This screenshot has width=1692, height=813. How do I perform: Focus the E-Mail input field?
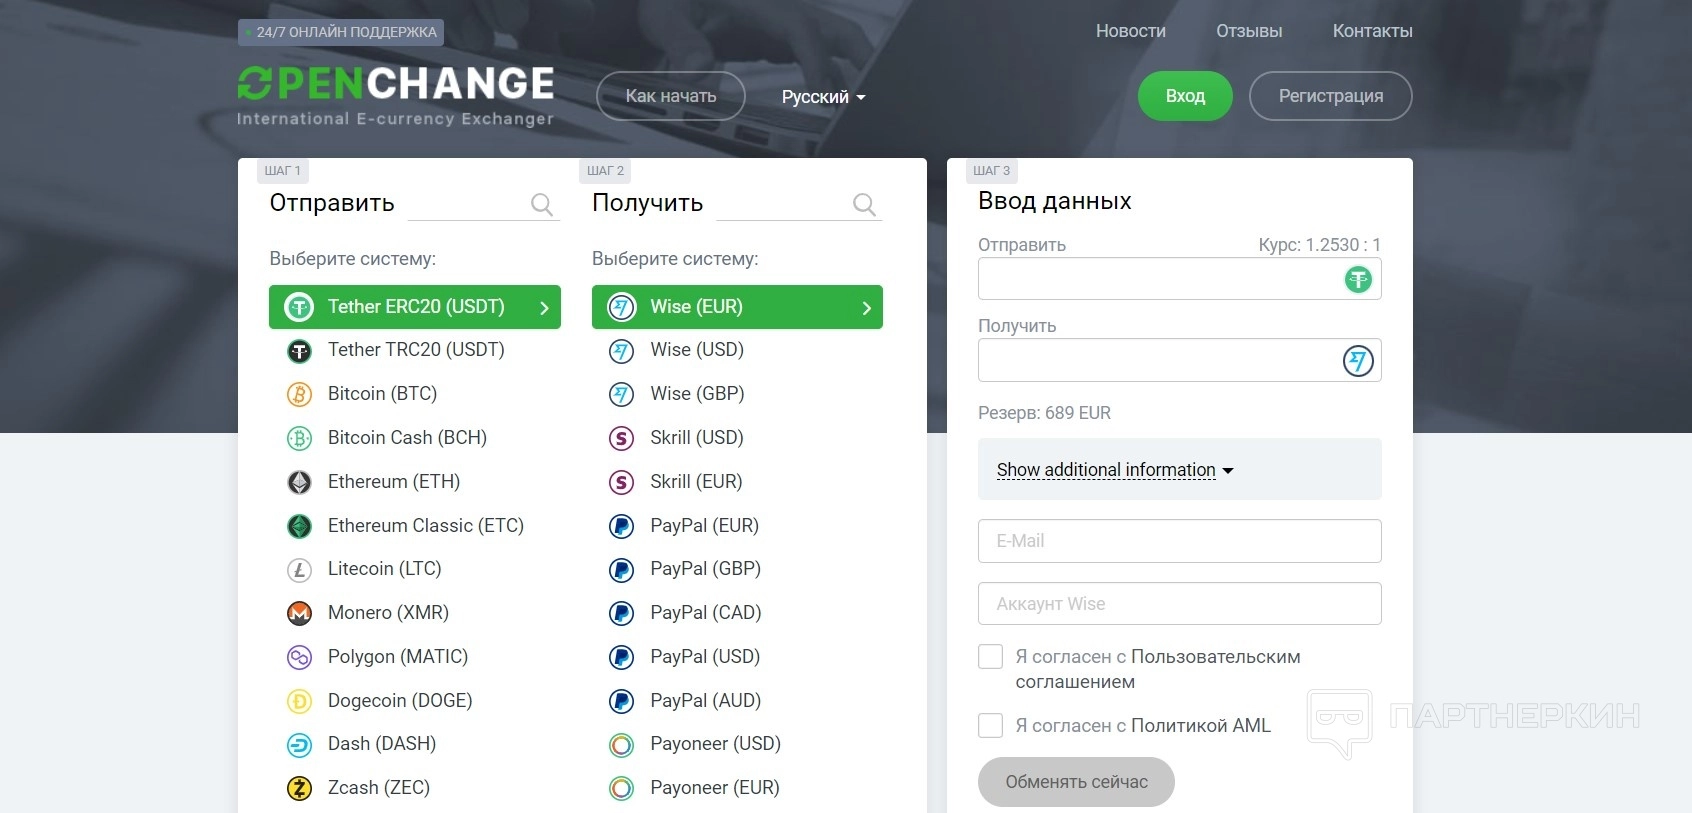click(1180, 541)
